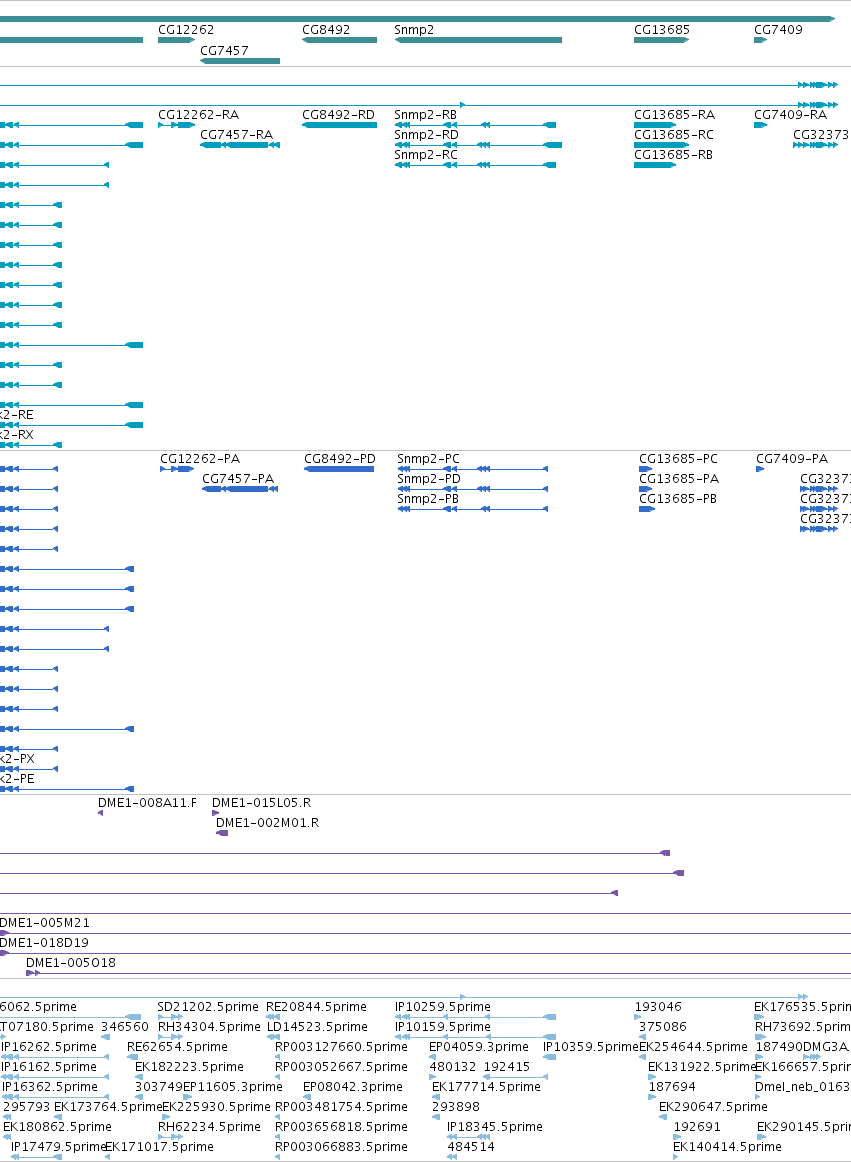Click the EK254644.5prime EST label

[x=693, y=1046]
